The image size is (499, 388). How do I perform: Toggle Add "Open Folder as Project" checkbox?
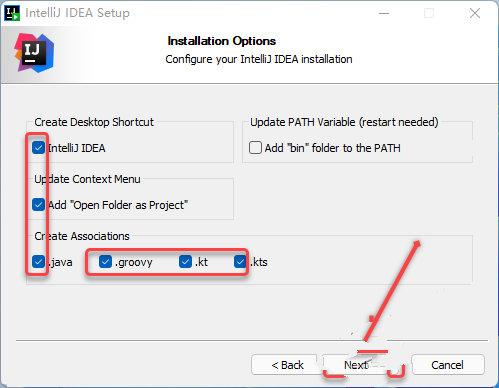pos(39,205)
